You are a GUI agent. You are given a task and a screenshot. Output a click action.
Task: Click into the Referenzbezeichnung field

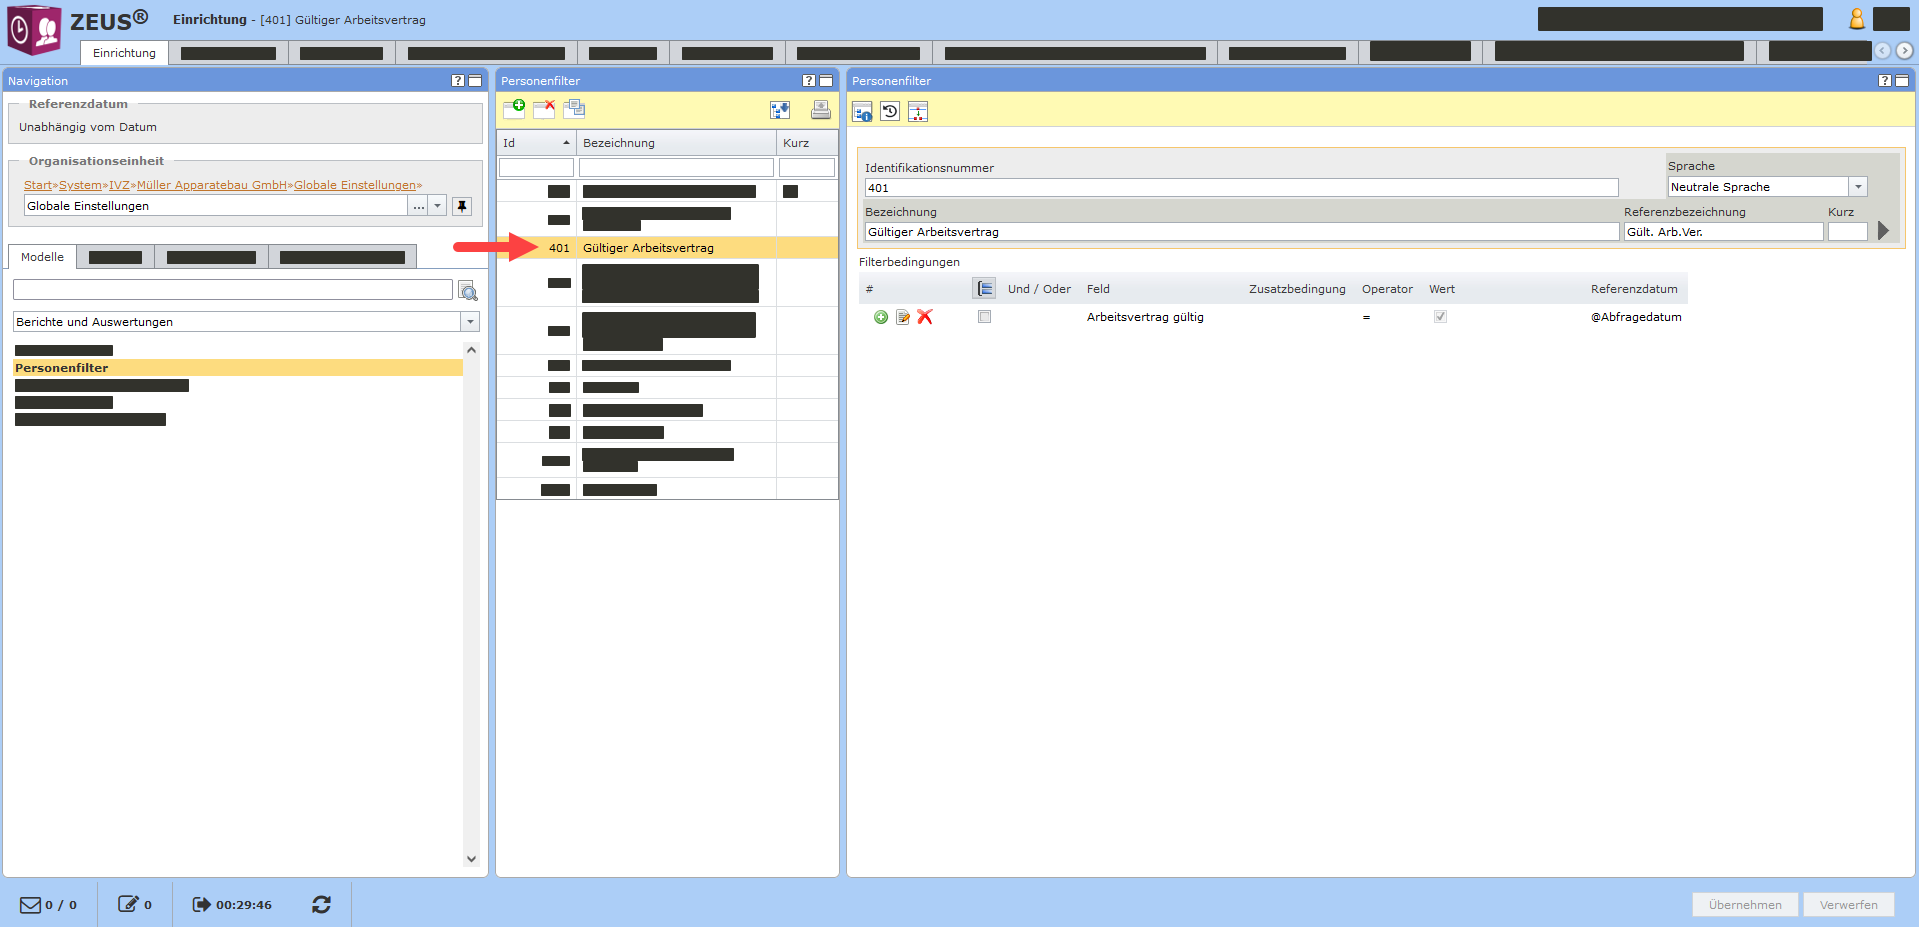coord(1722,232)
